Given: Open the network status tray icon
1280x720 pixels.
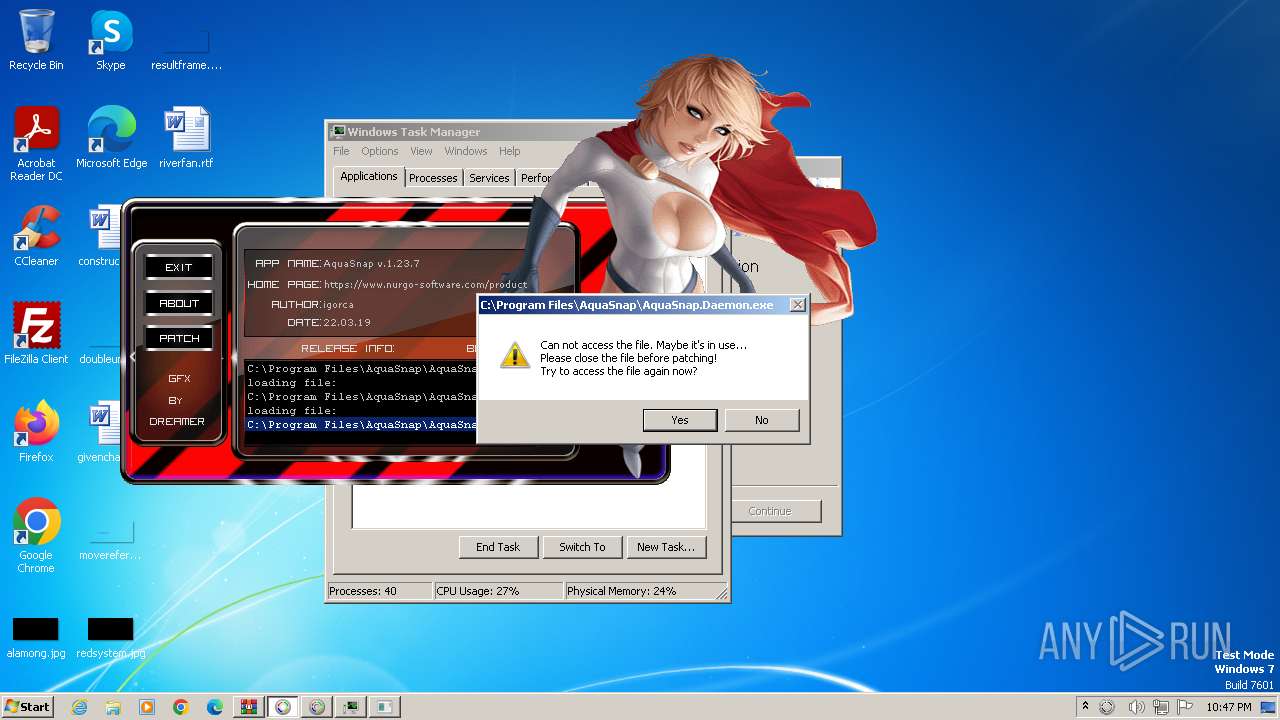Looking at the screenshot, I should point(1161,707).
